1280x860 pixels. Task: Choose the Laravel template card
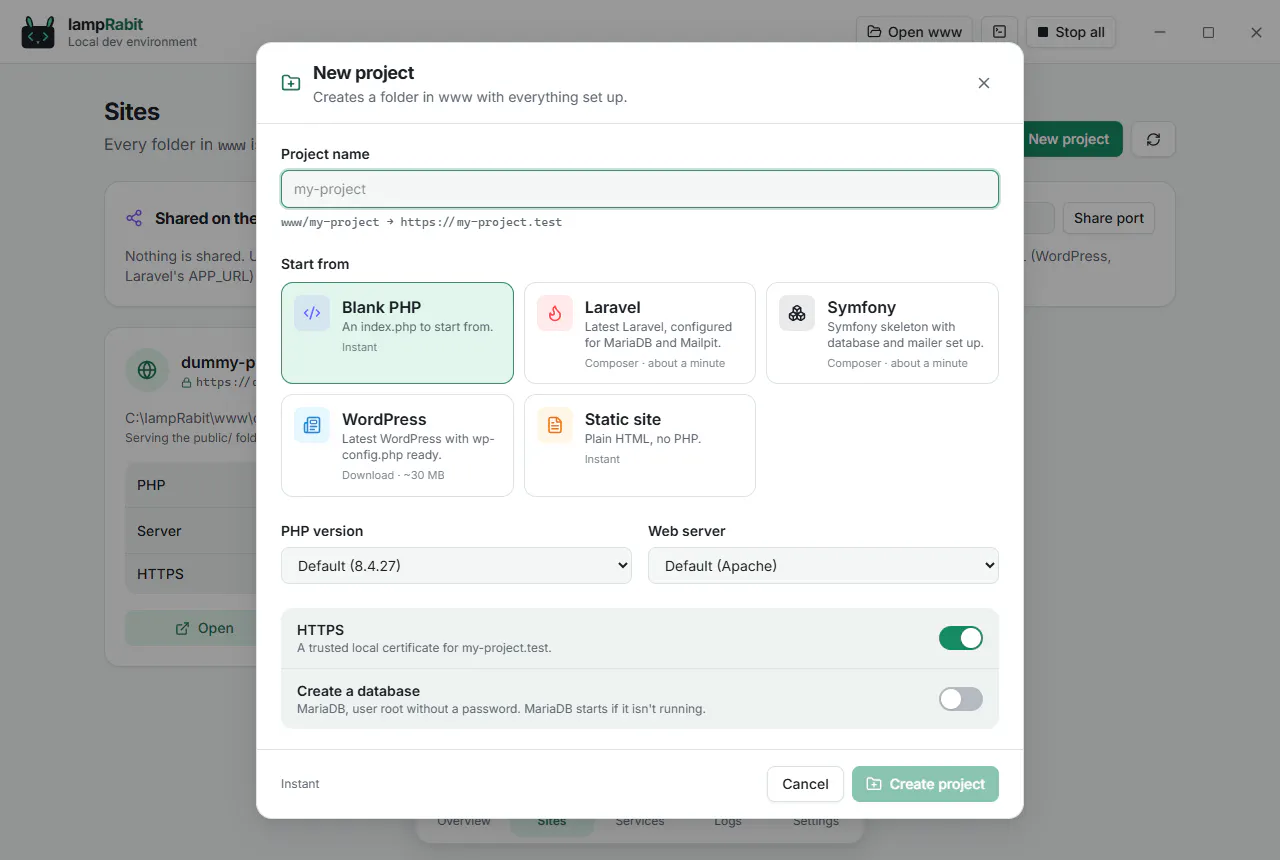[640, 333]
